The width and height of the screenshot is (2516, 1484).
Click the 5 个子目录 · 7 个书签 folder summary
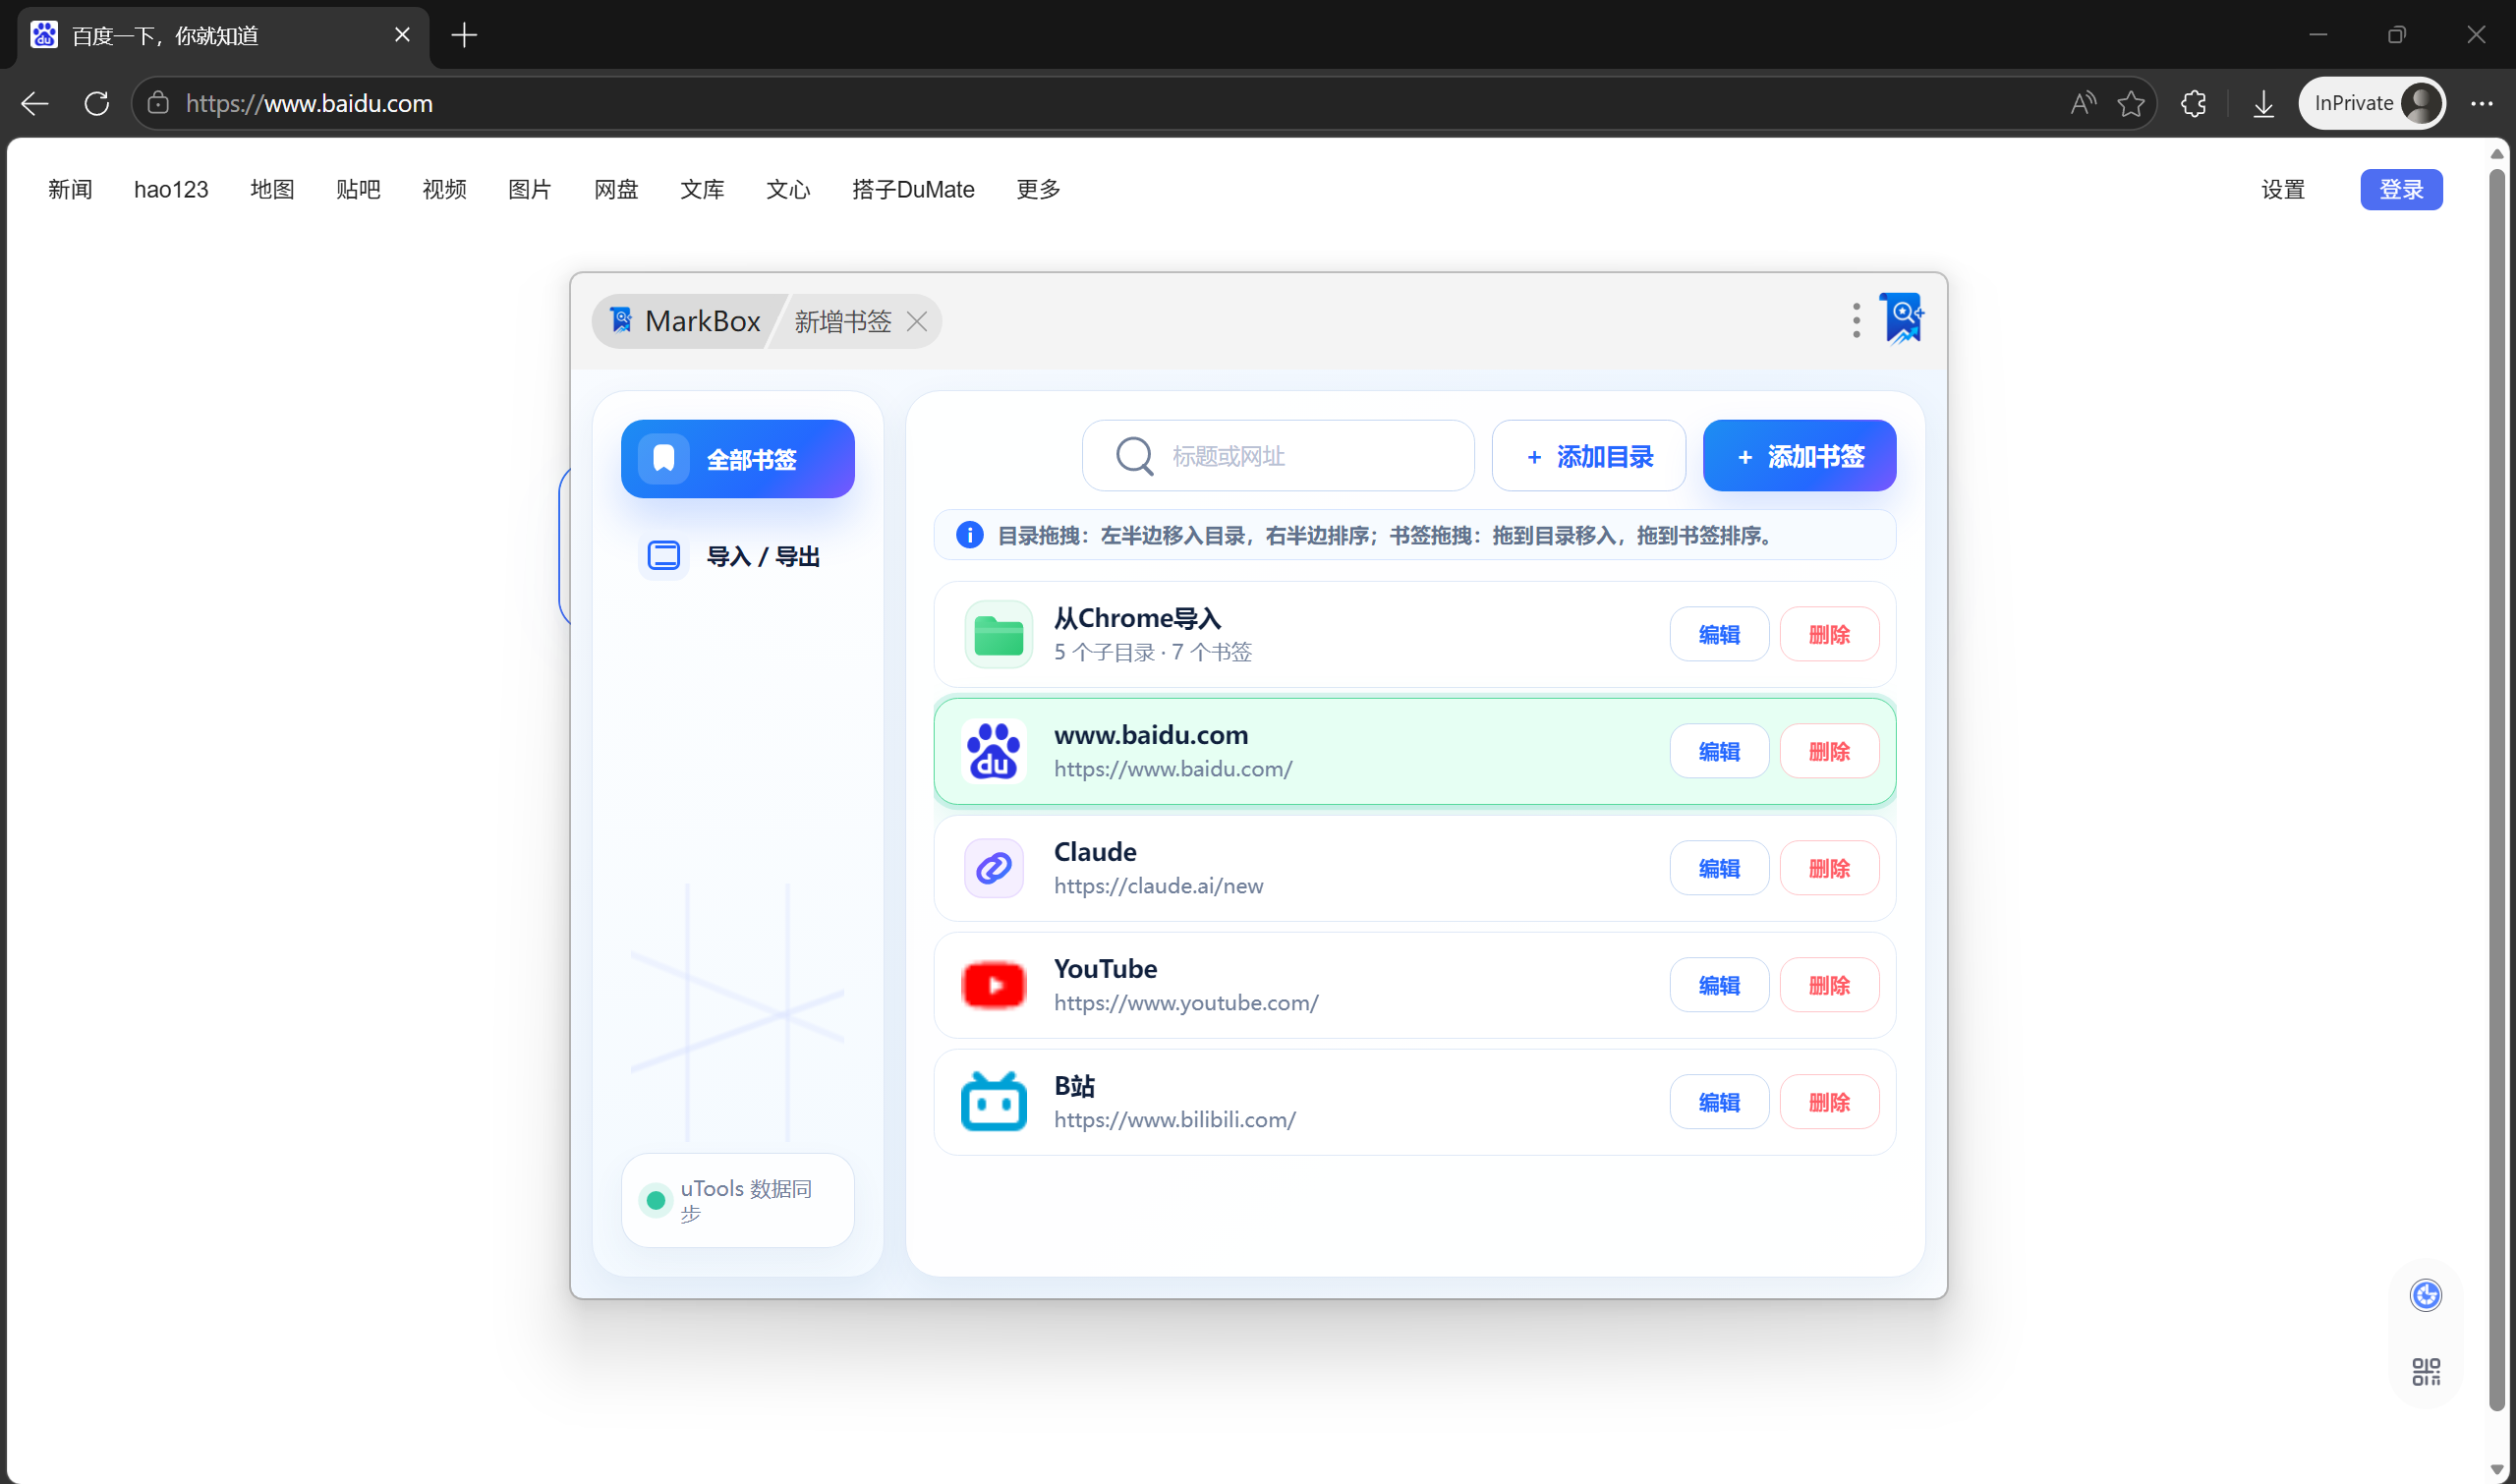[1153, 652]
